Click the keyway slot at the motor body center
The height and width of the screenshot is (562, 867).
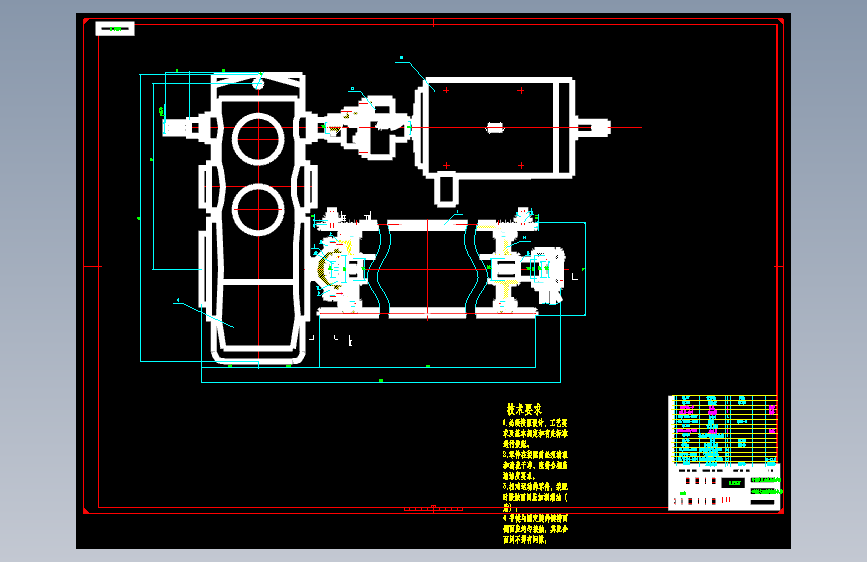495,128
